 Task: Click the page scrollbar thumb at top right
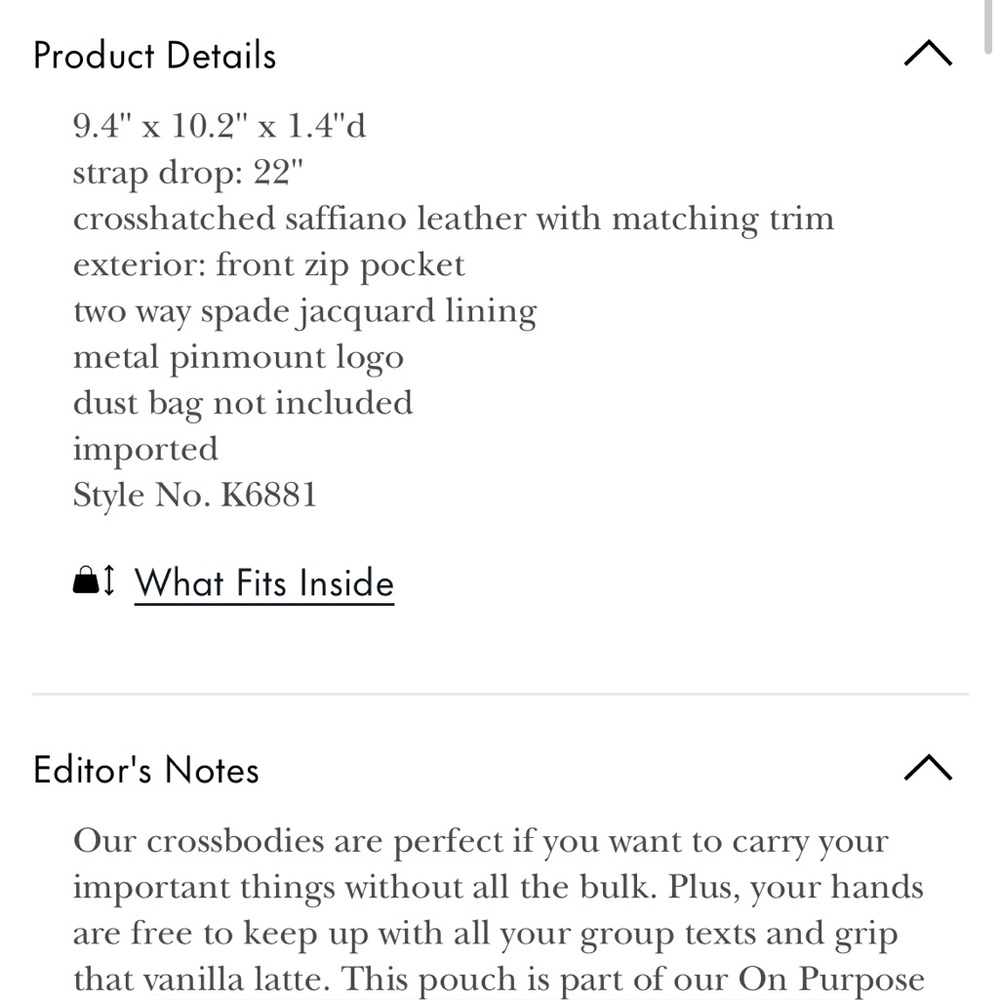tap(989, 26)
